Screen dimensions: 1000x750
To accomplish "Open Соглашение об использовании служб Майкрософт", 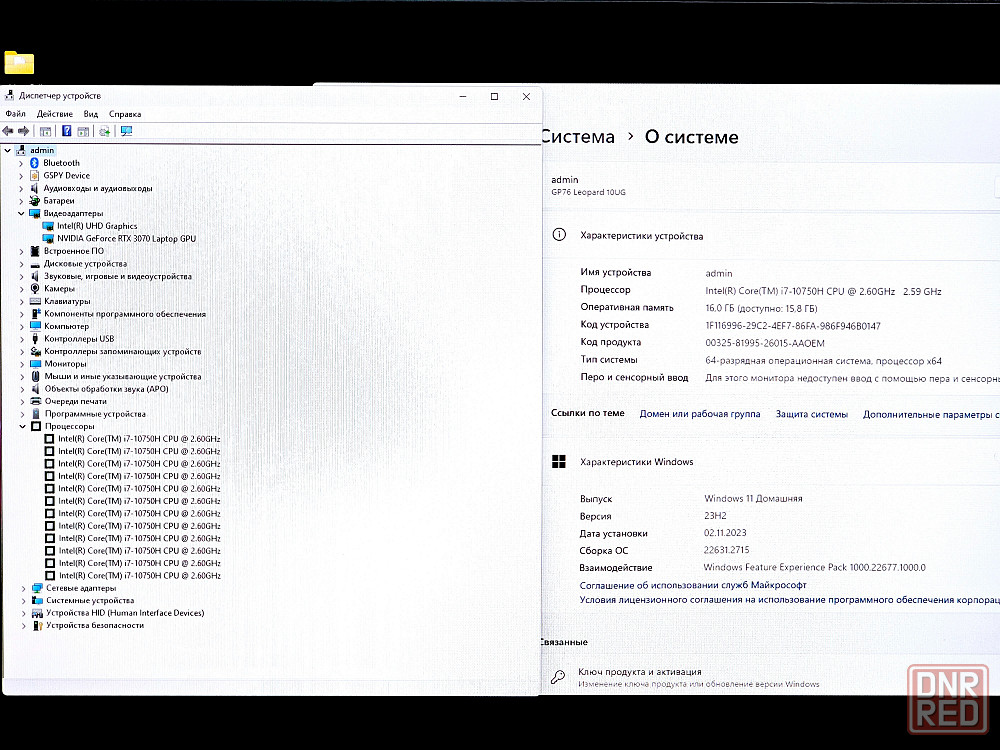I will pos(693,585).
